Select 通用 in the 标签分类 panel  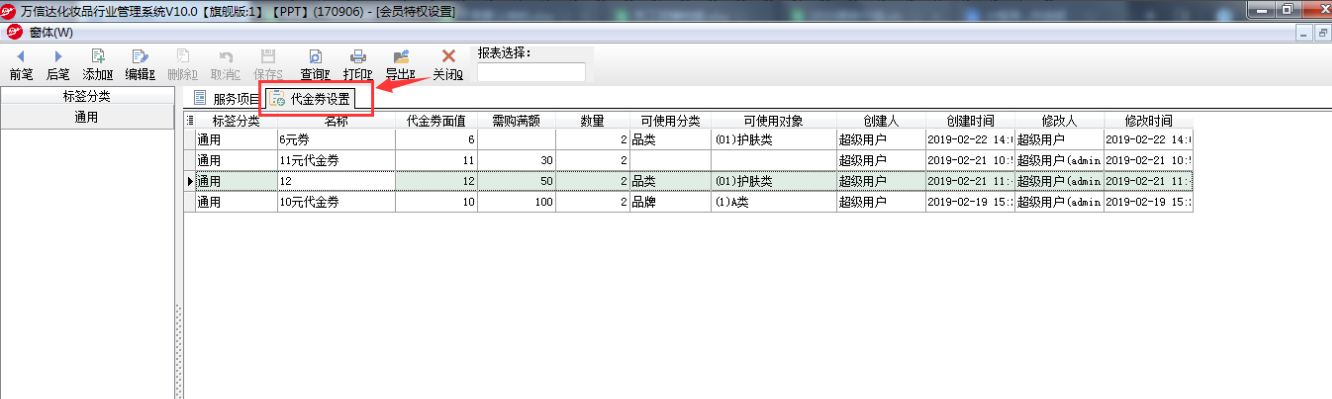click(87, 118)
